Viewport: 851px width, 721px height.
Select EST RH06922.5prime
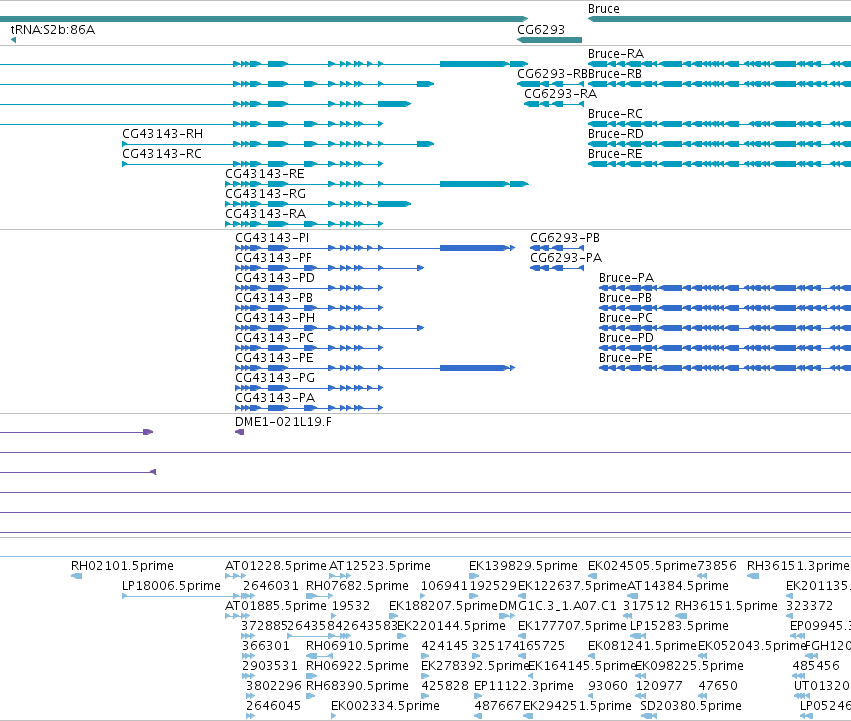[357, 667]
